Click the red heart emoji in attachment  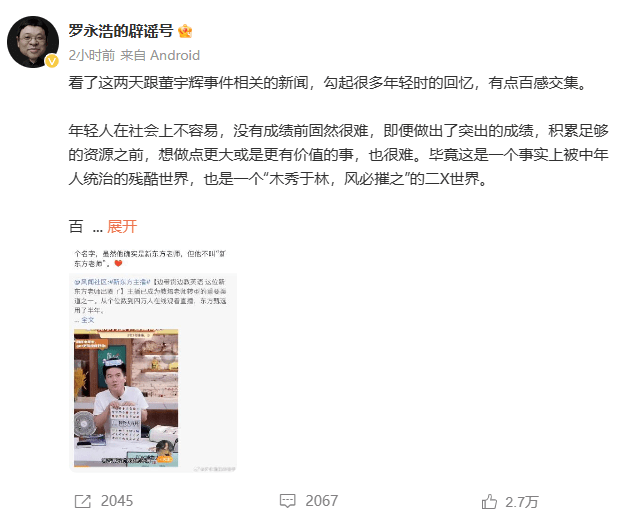tap(118, 263)
